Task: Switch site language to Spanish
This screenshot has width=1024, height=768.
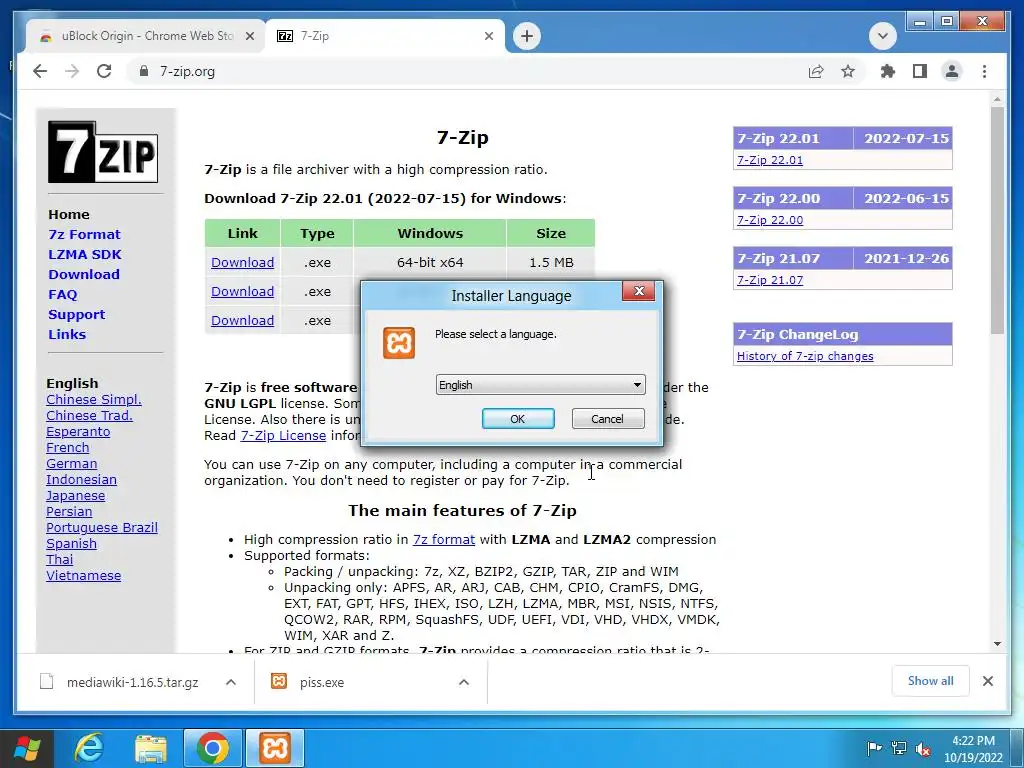Action: (x=71, y=543)
